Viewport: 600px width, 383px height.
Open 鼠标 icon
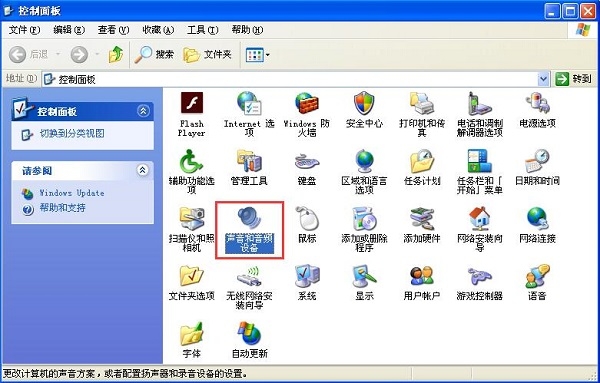pyautogui.click(x=307, y=218)
